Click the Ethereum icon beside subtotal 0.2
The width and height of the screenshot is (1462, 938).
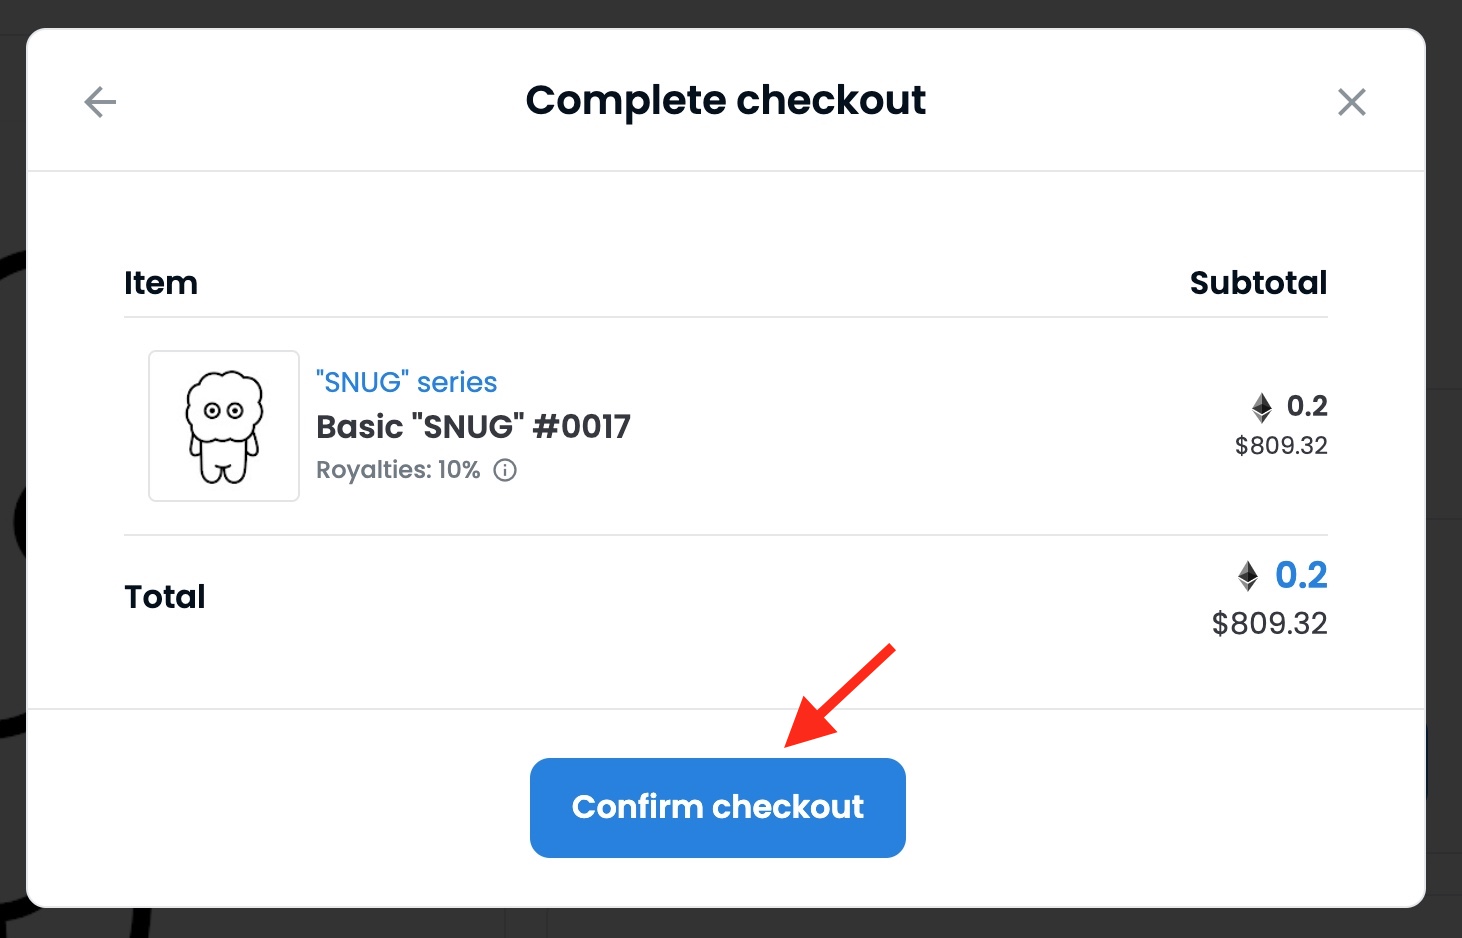(x=1262, y=407)
